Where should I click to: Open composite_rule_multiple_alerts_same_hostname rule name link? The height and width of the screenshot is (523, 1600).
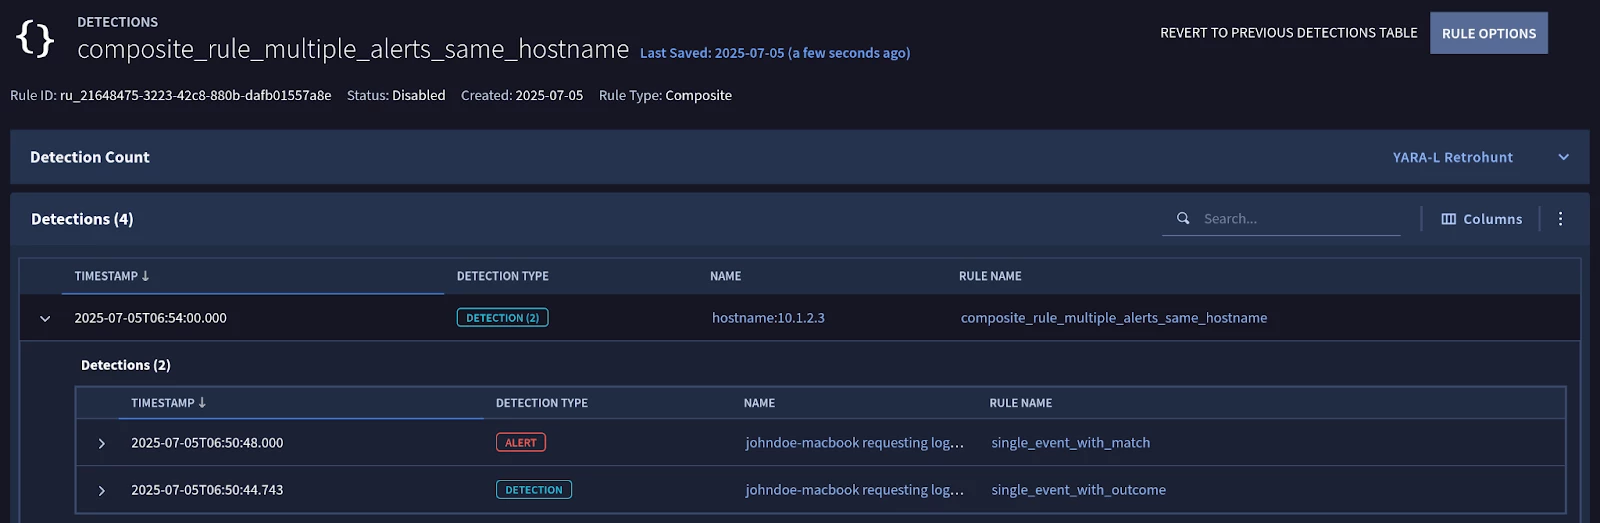(x=1114, y=318)
